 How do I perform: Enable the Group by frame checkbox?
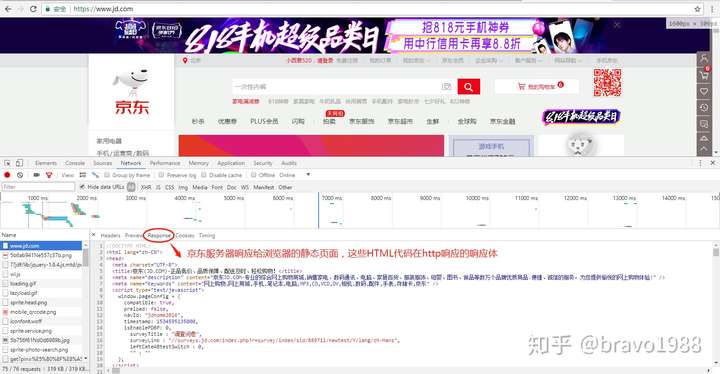[107, 175]
